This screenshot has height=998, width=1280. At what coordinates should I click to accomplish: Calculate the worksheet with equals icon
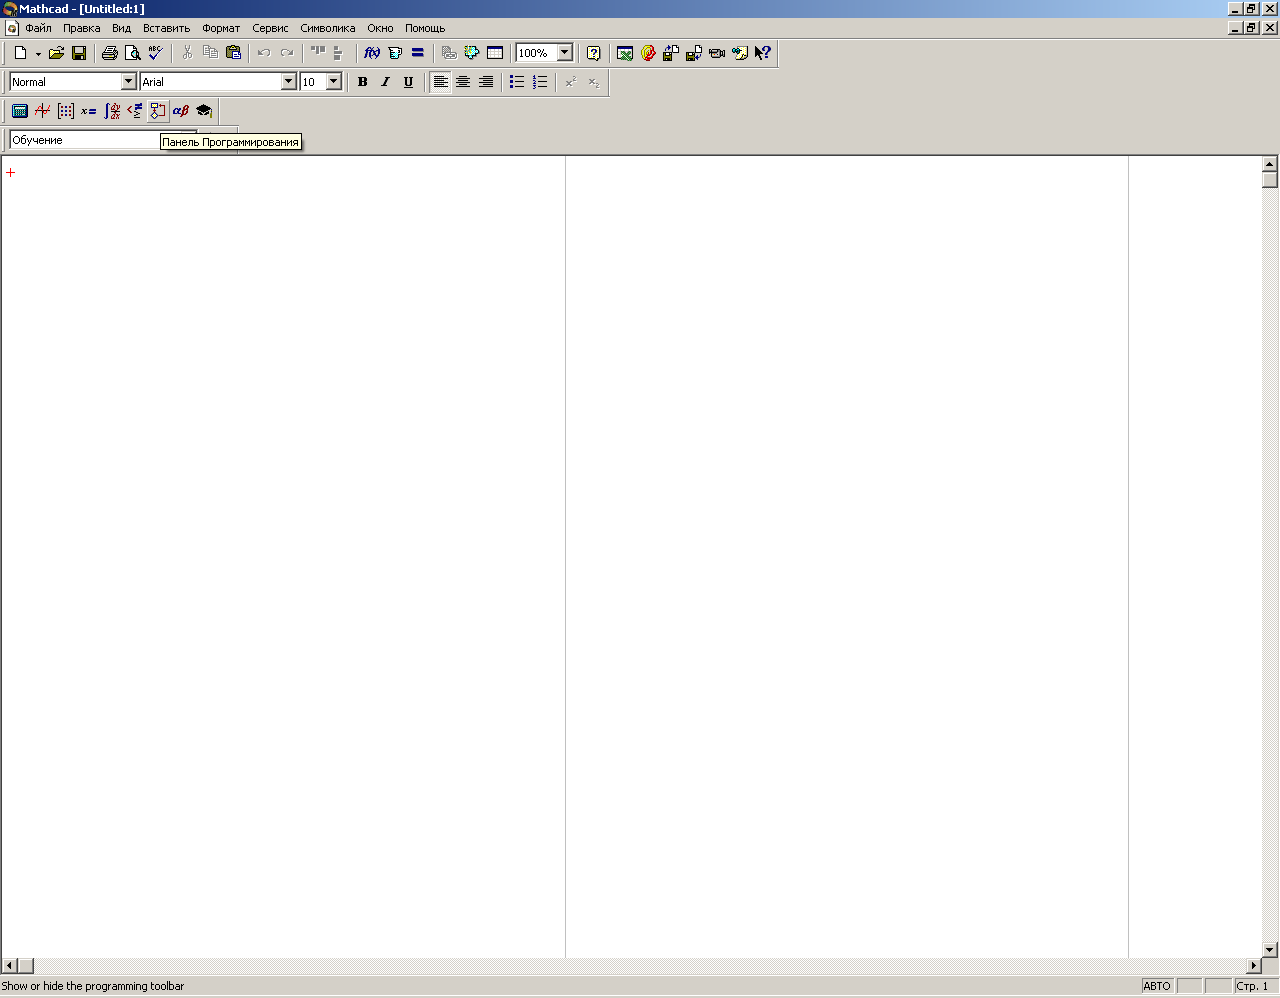tap(418, 53)
